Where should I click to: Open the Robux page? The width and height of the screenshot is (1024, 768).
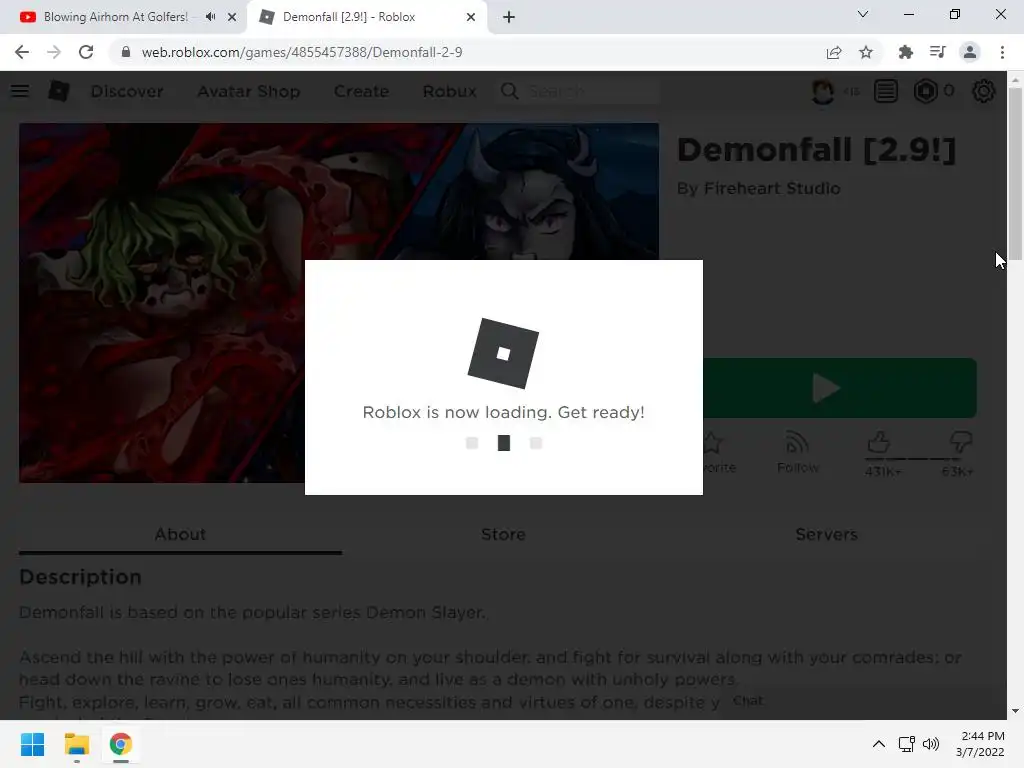(449, 91)
